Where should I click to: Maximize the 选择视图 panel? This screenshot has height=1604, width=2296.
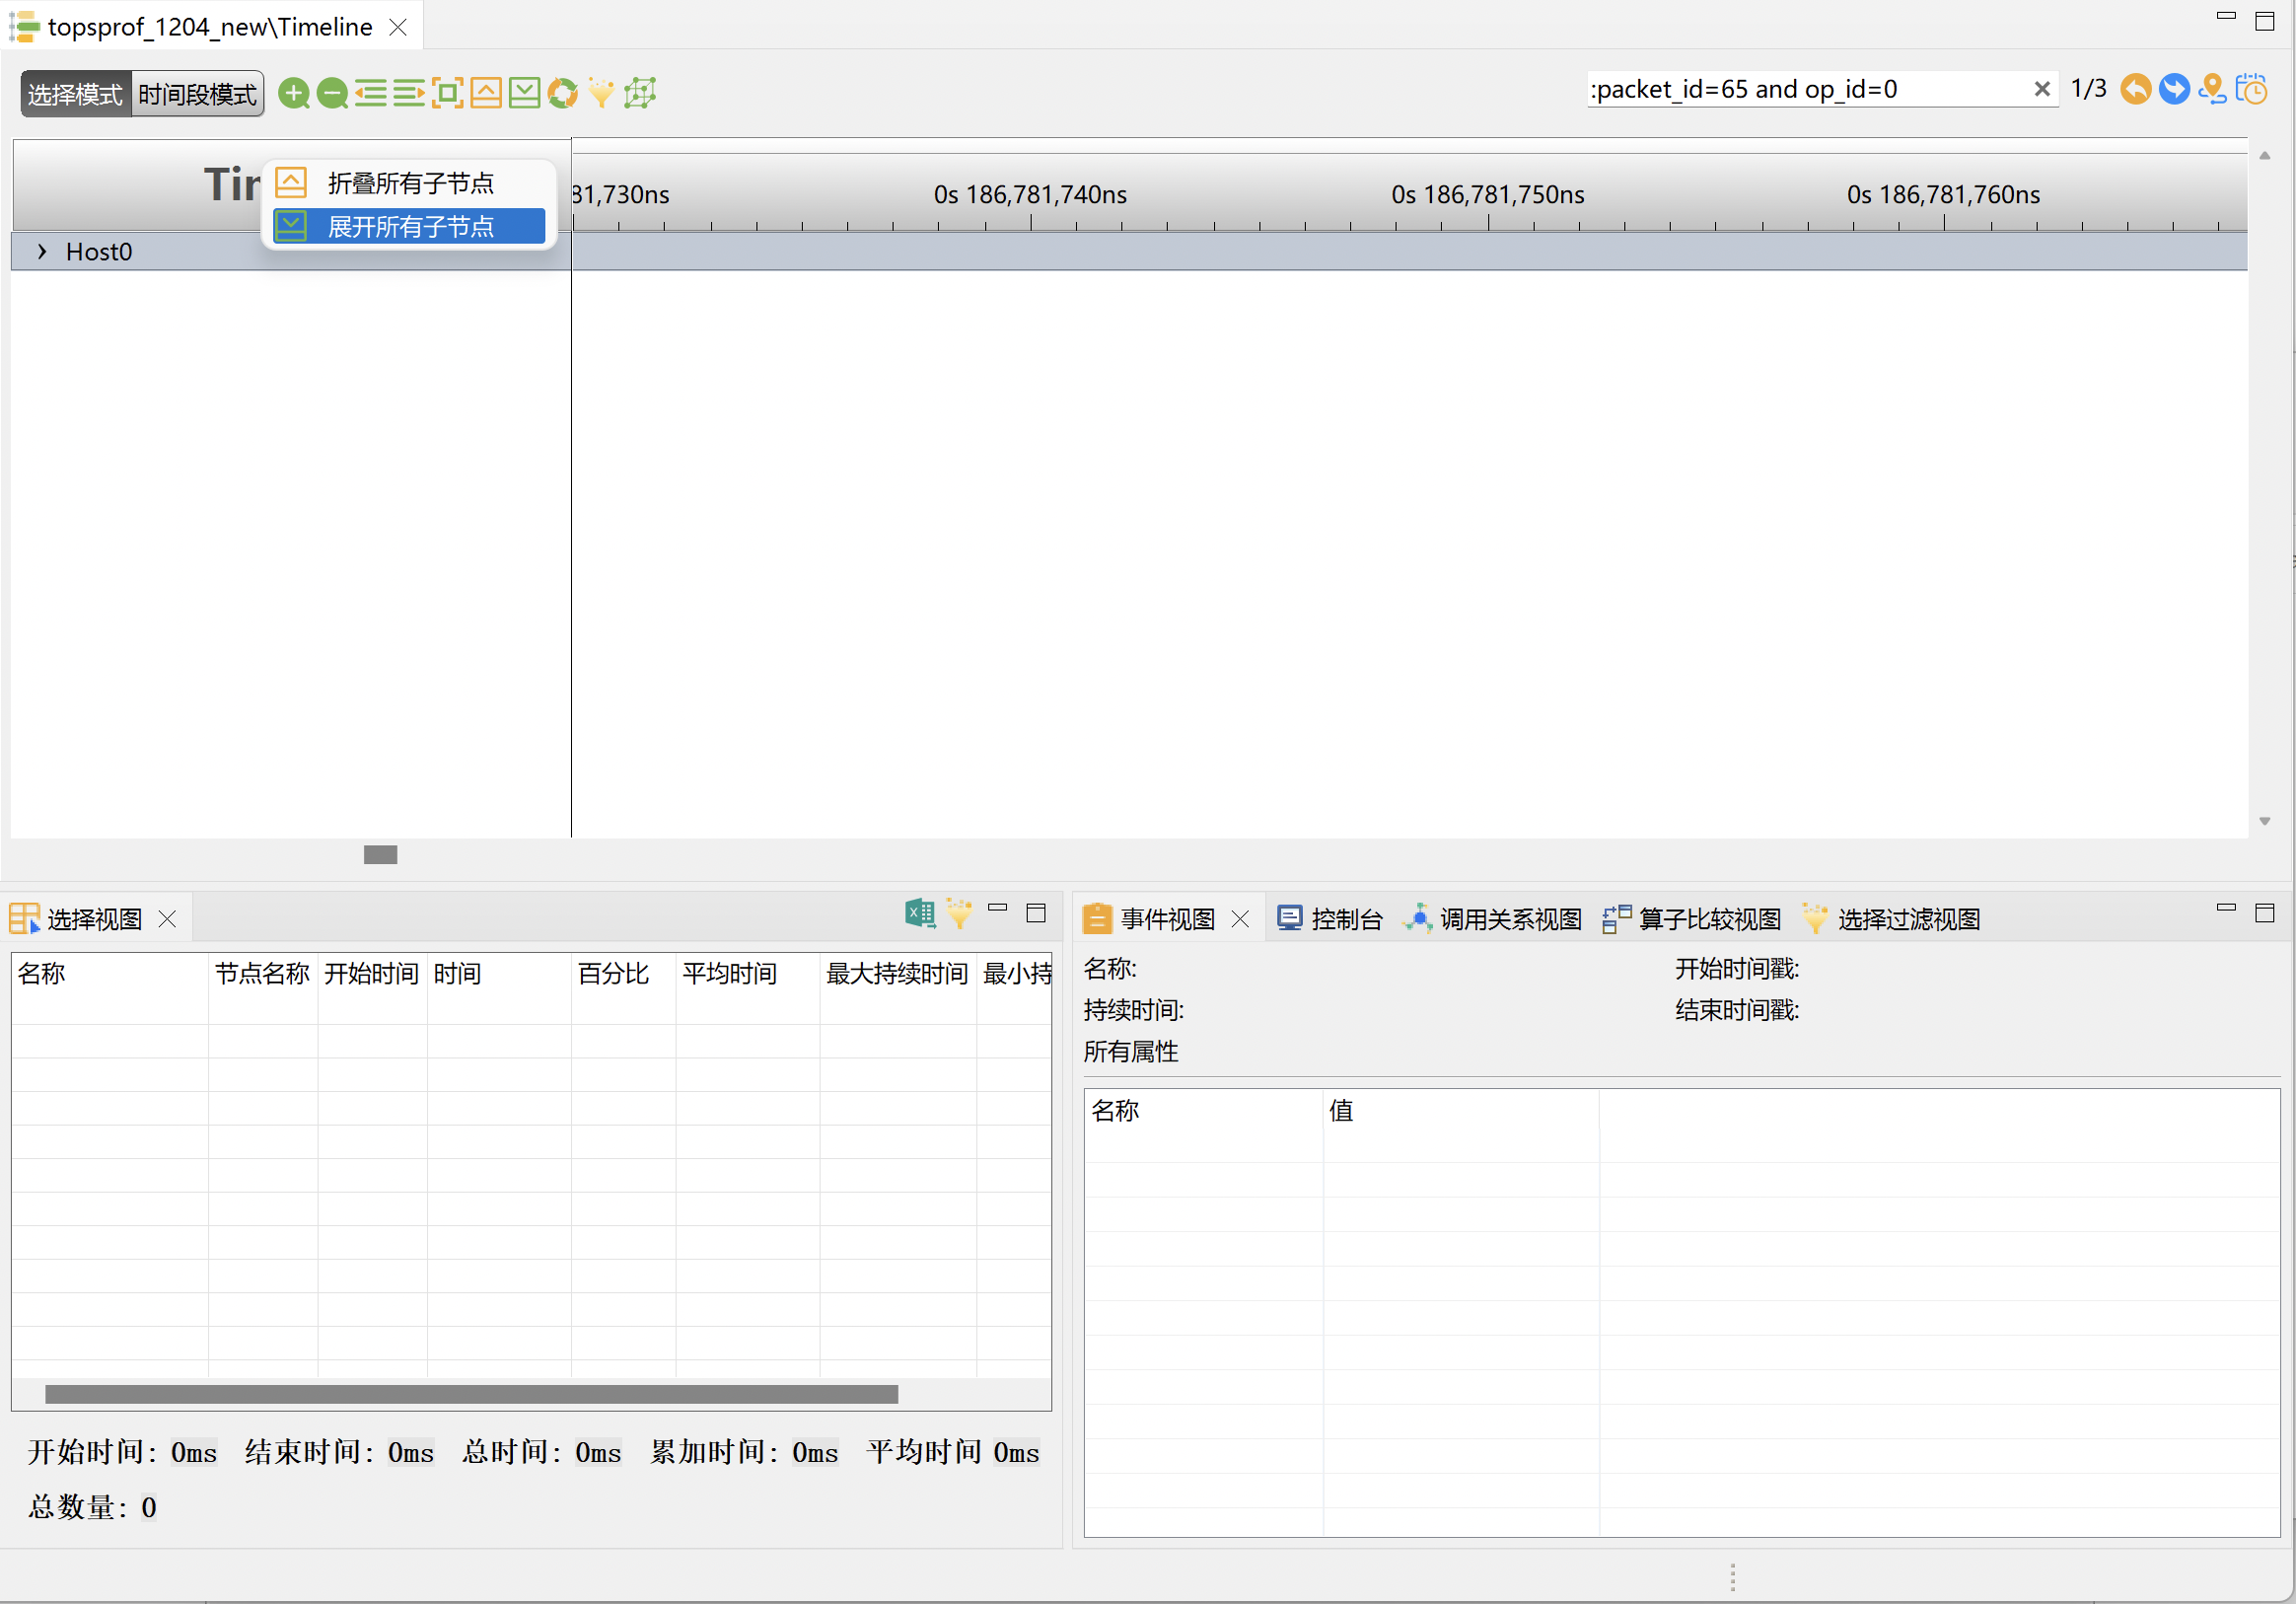pos(1036,913)
